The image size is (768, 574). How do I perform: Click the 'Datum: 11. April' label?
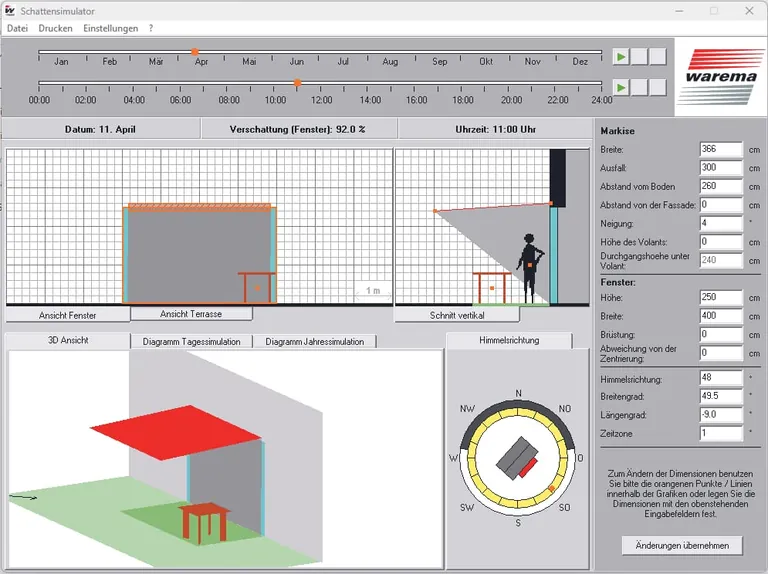tap(100, 130)
